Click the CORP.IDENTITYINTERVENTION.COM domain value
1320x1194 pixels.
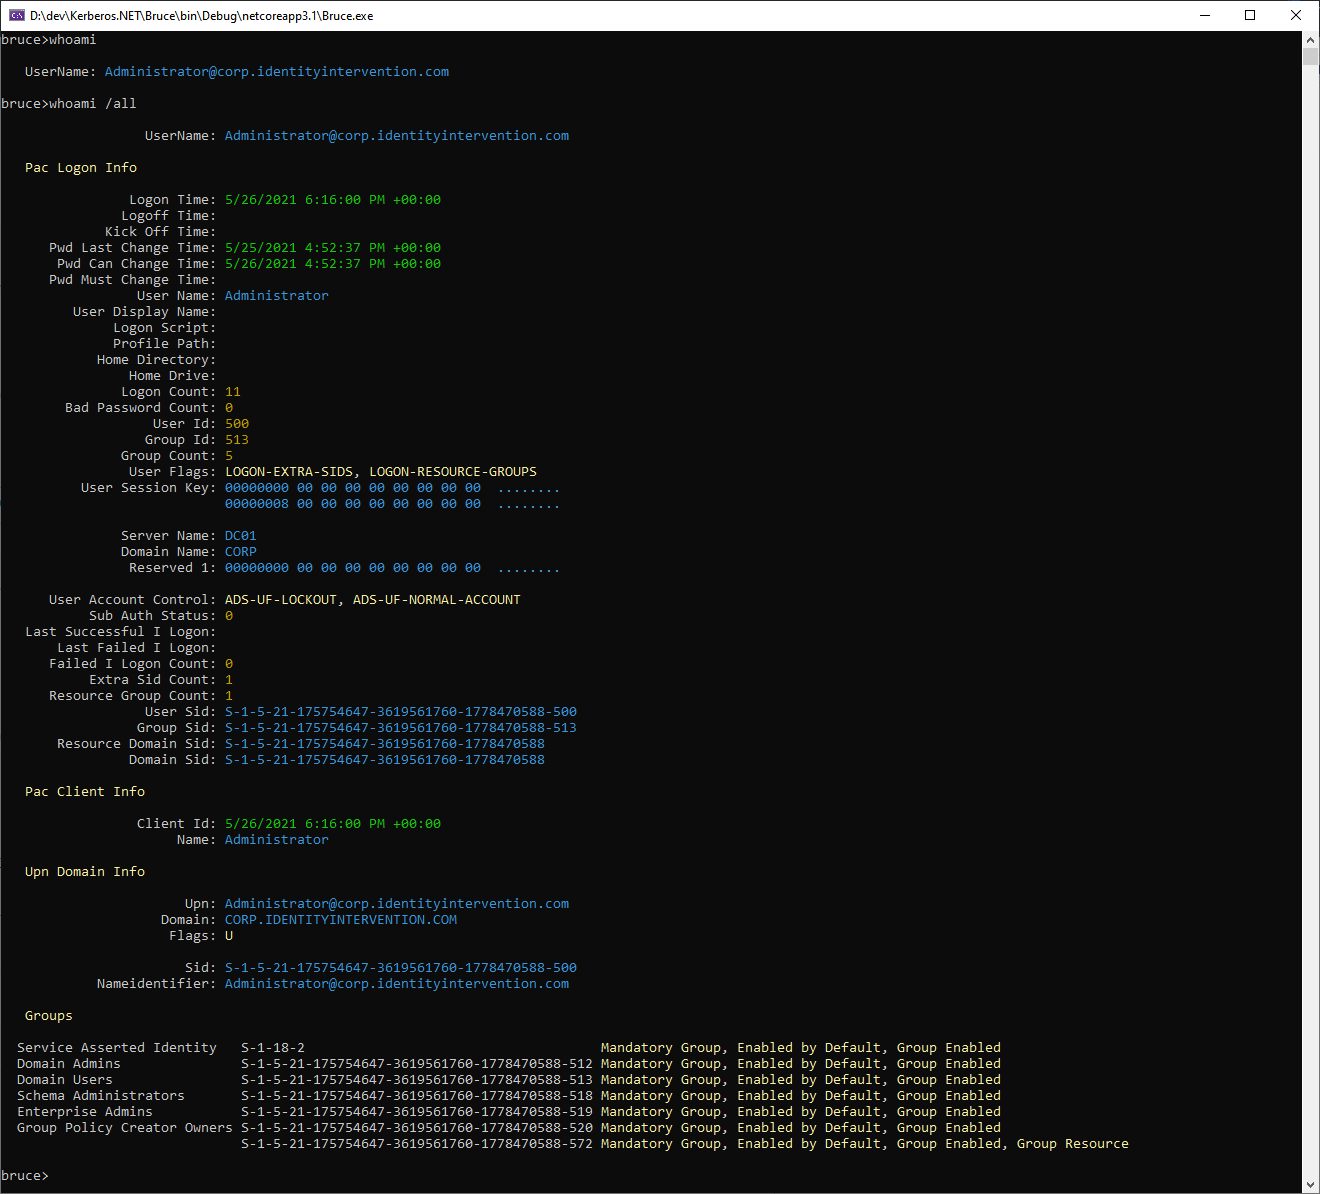(x=341, y=920)
